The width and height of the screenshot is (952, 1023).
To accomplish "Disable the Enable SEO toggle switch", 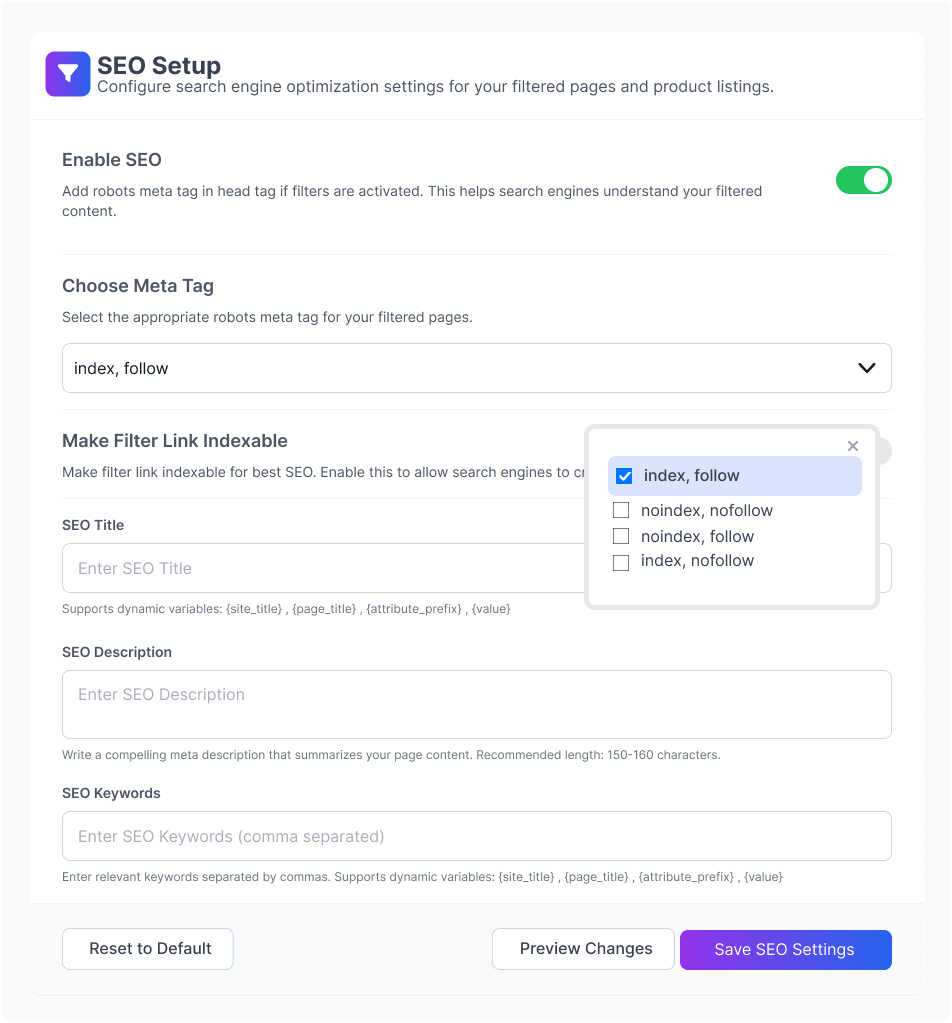I will pos(863,180).
